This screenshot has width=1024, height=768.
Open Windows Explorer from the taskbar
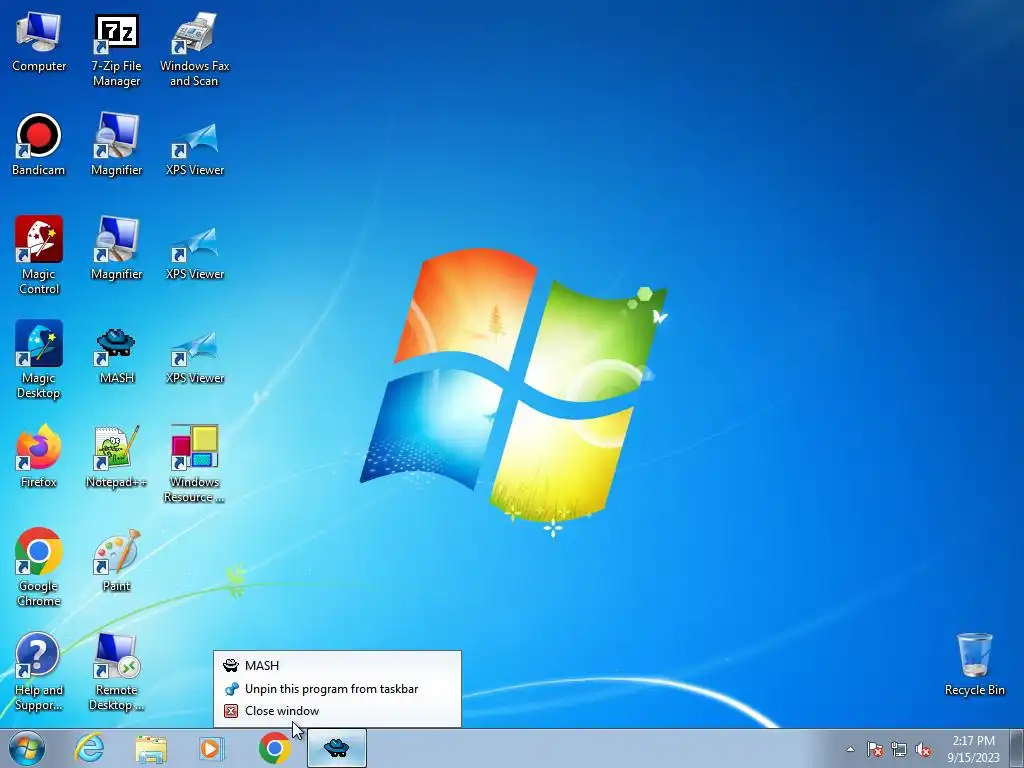(x=151, y=748)
